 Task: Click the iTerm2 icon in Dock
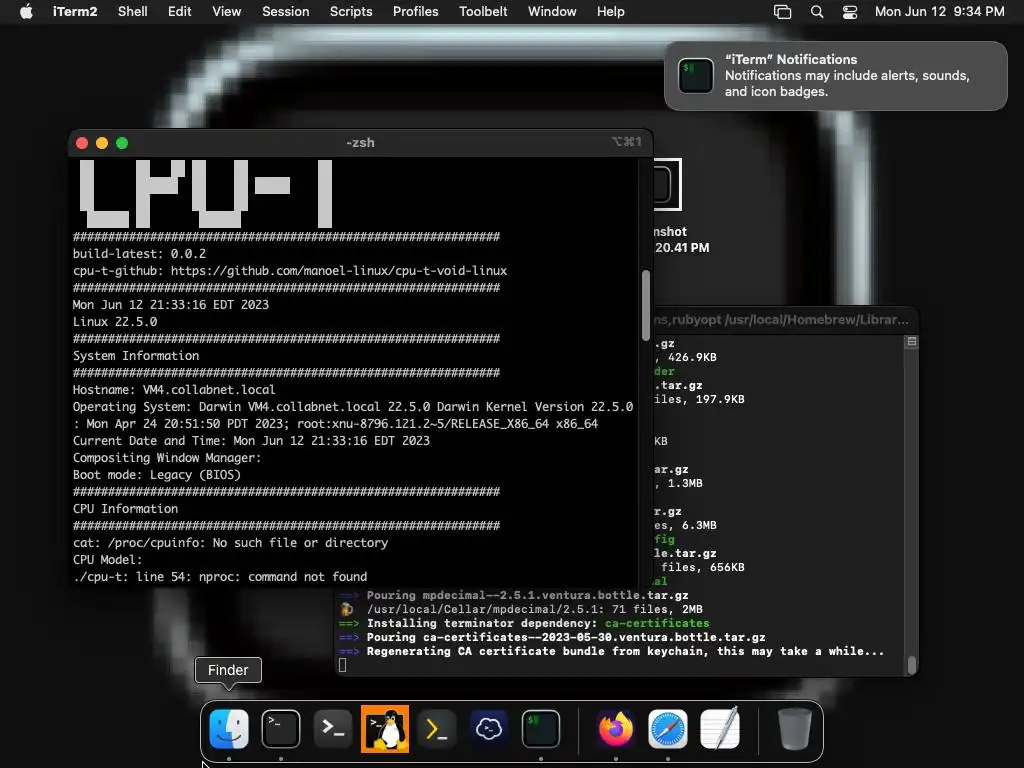pos(541,728)
